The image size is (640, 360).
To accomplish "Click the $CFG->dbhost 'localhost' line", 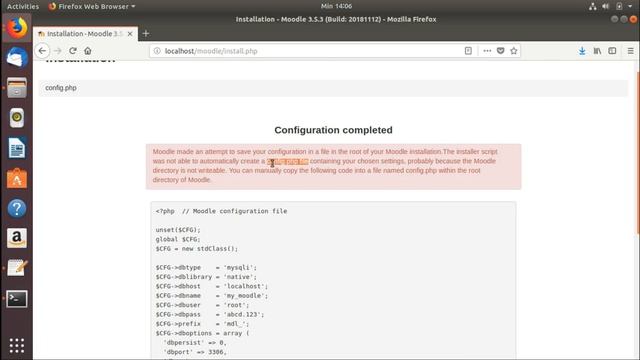I will coord(212,286).
